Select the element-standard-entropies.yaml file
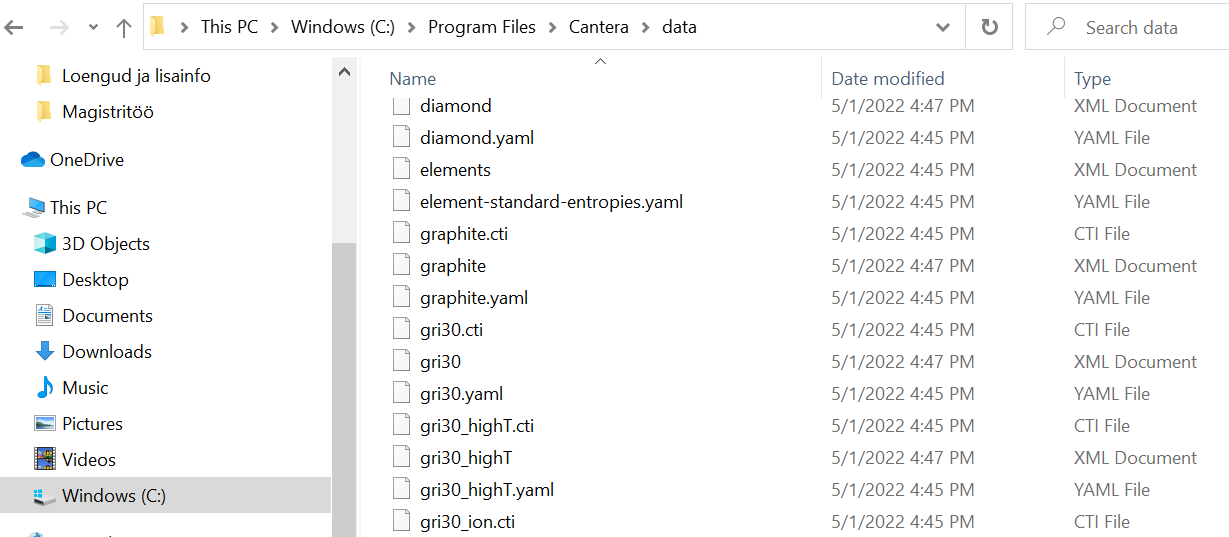Screen dimensions: 1229x537 point(551,202)
